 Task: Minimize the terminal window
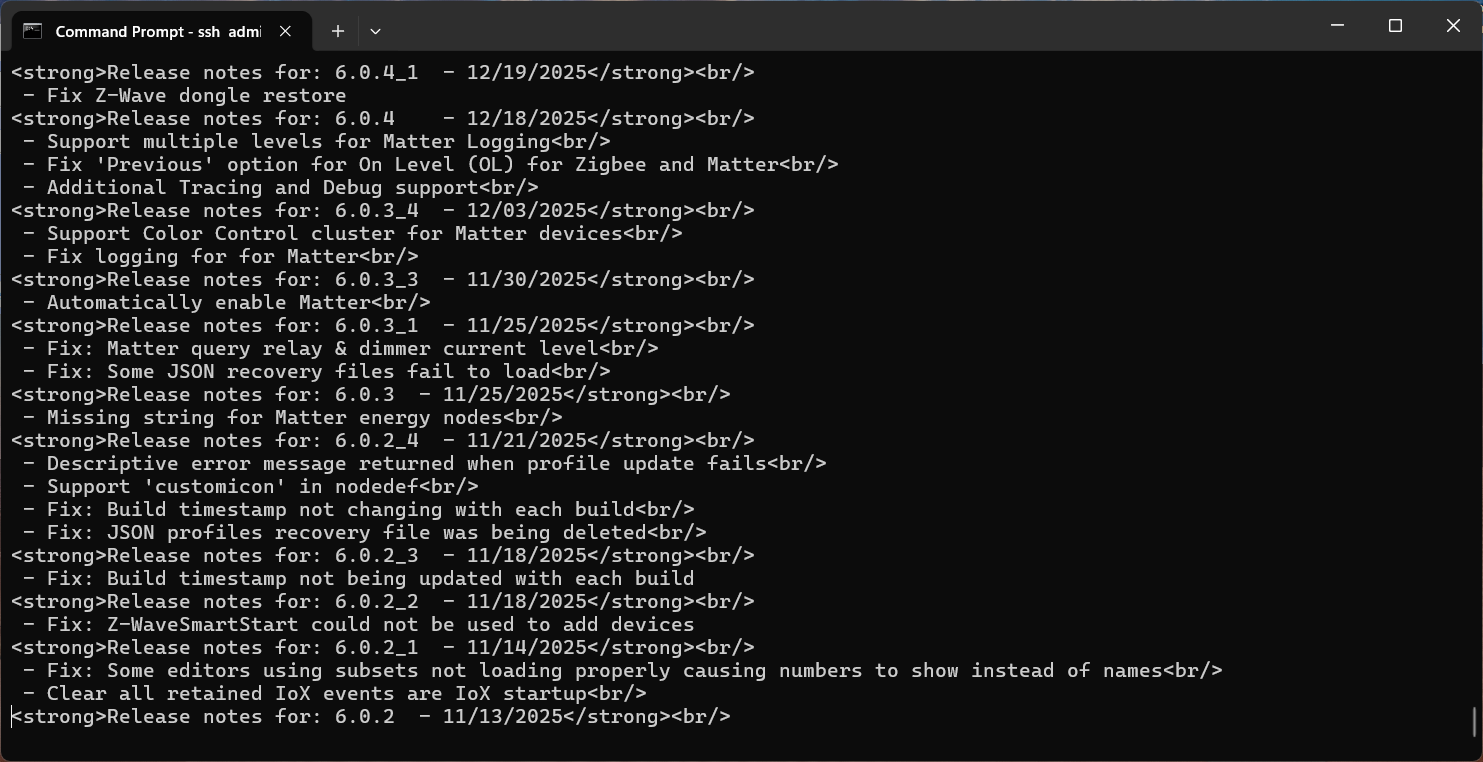[1337, 26]
